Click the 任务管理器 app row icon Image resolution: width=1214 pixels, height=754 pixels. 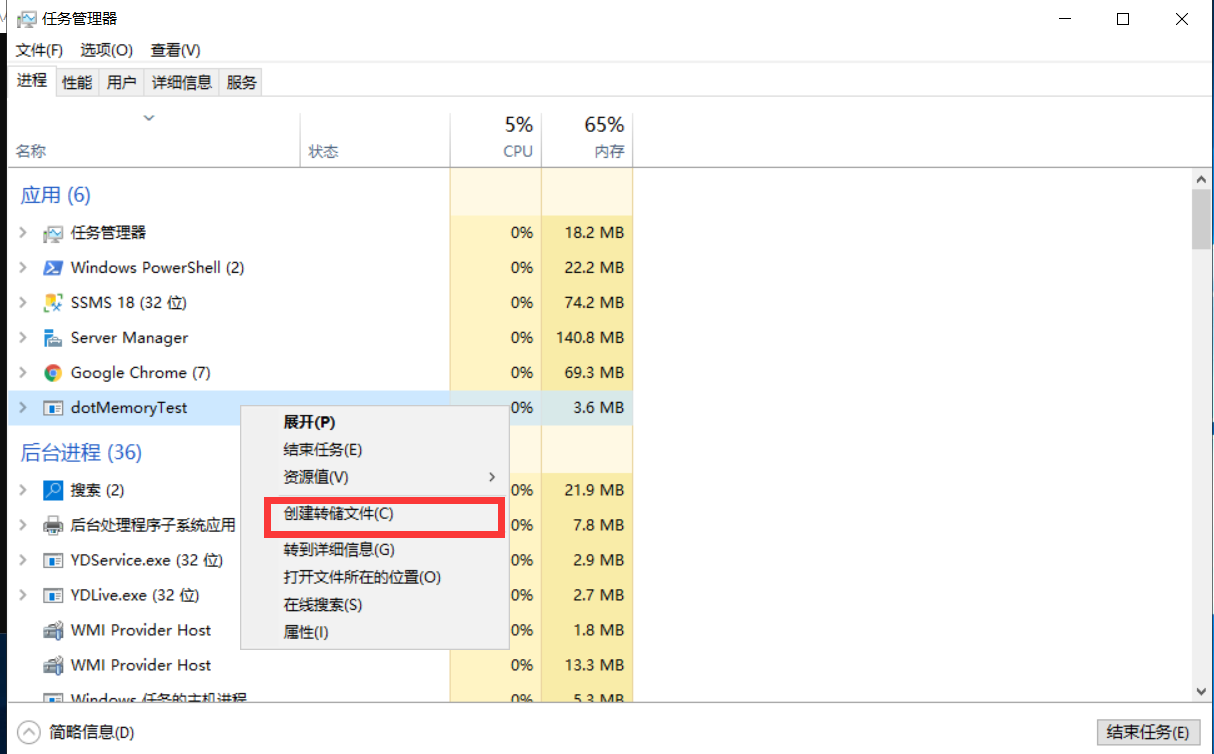53,233
